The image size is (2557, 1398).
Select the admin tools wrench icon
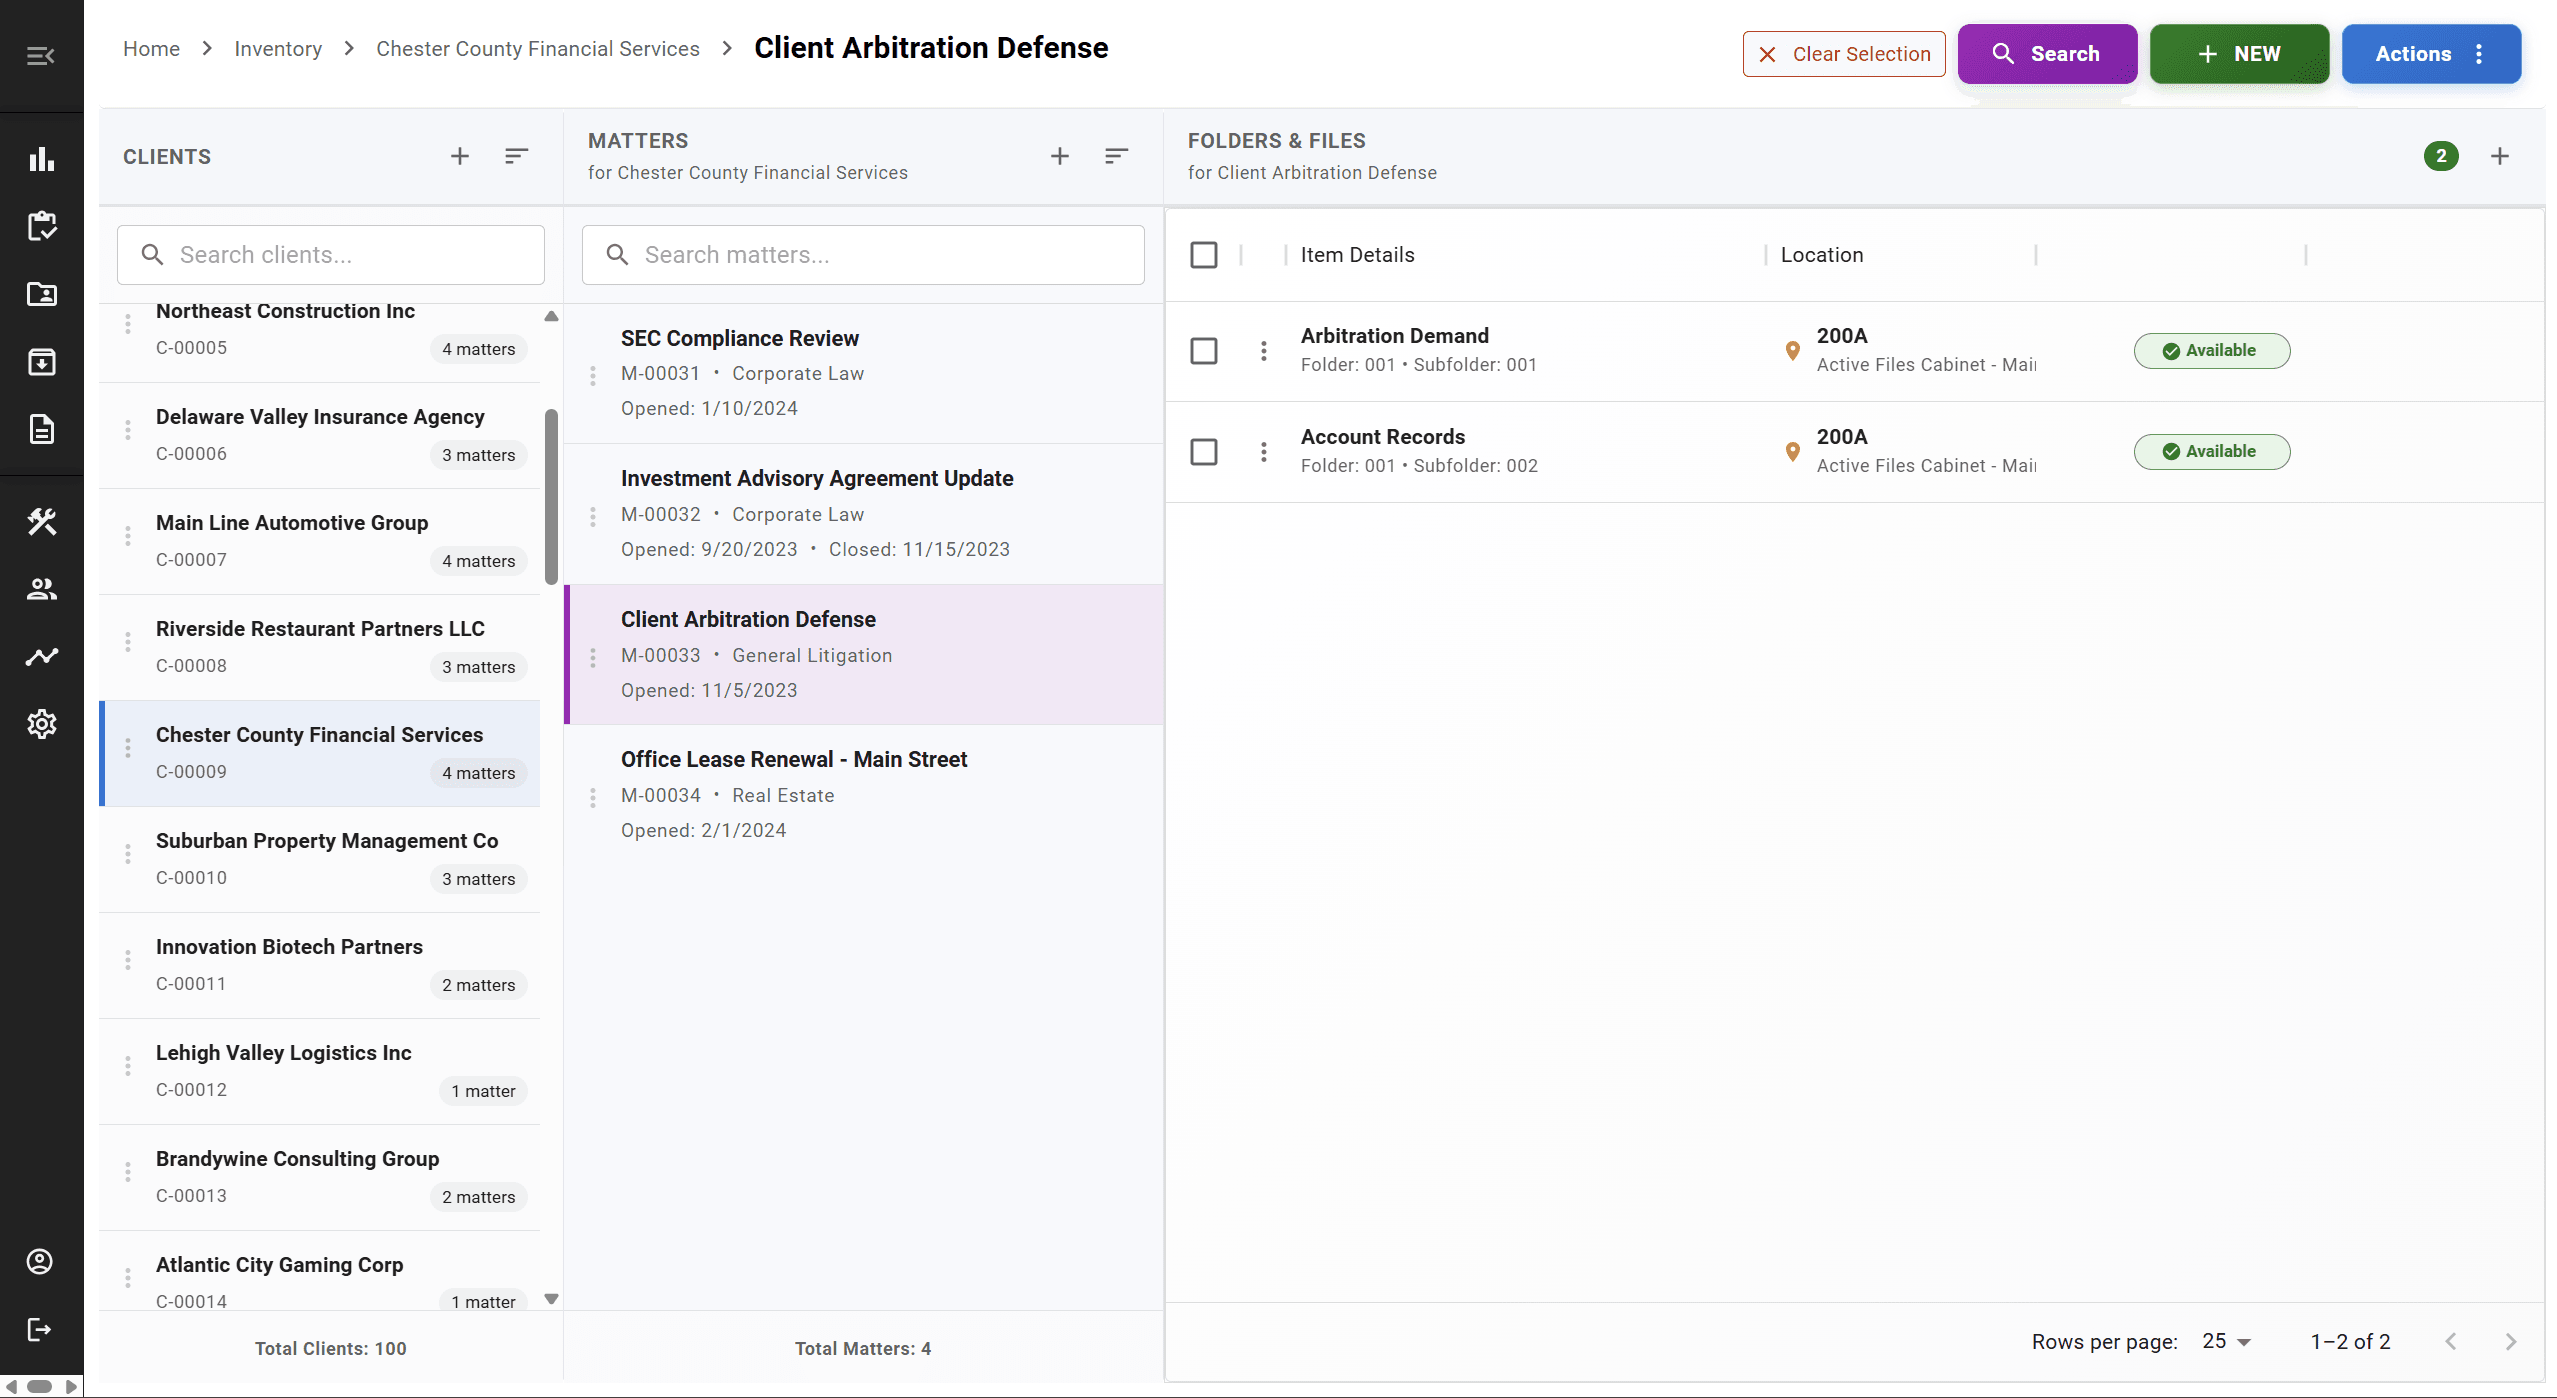[41, 521]
